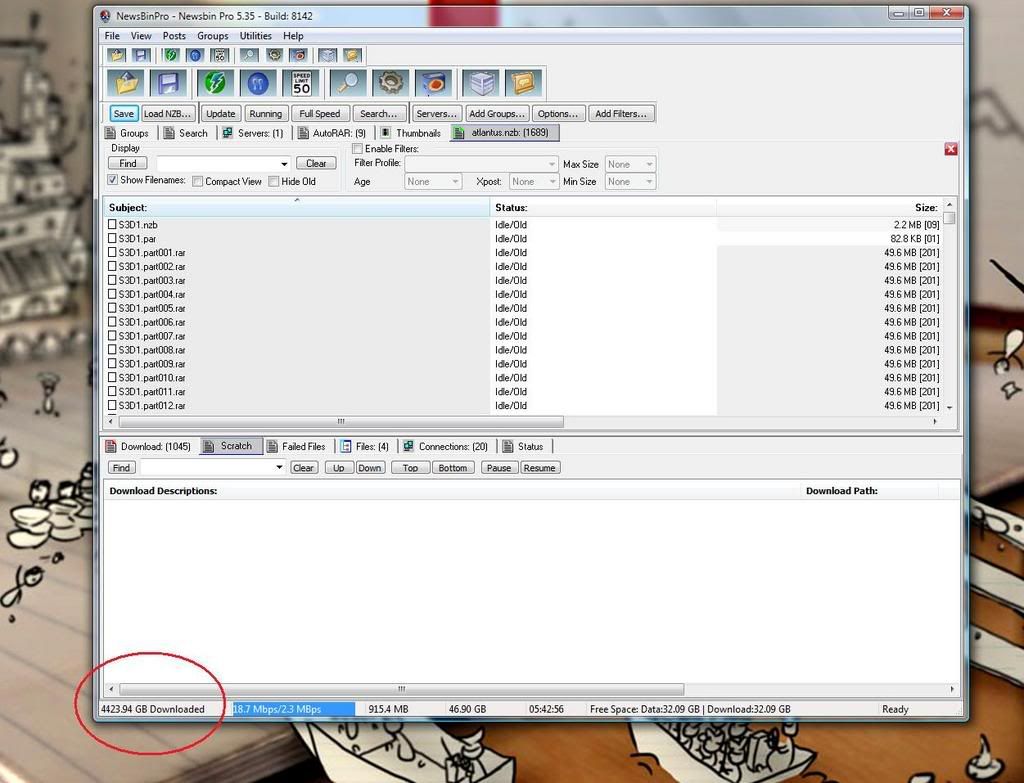Click the small floppy-disk save toolbar icon
The height and width of the screenshot is (783, 1024).
click(142, 56)
